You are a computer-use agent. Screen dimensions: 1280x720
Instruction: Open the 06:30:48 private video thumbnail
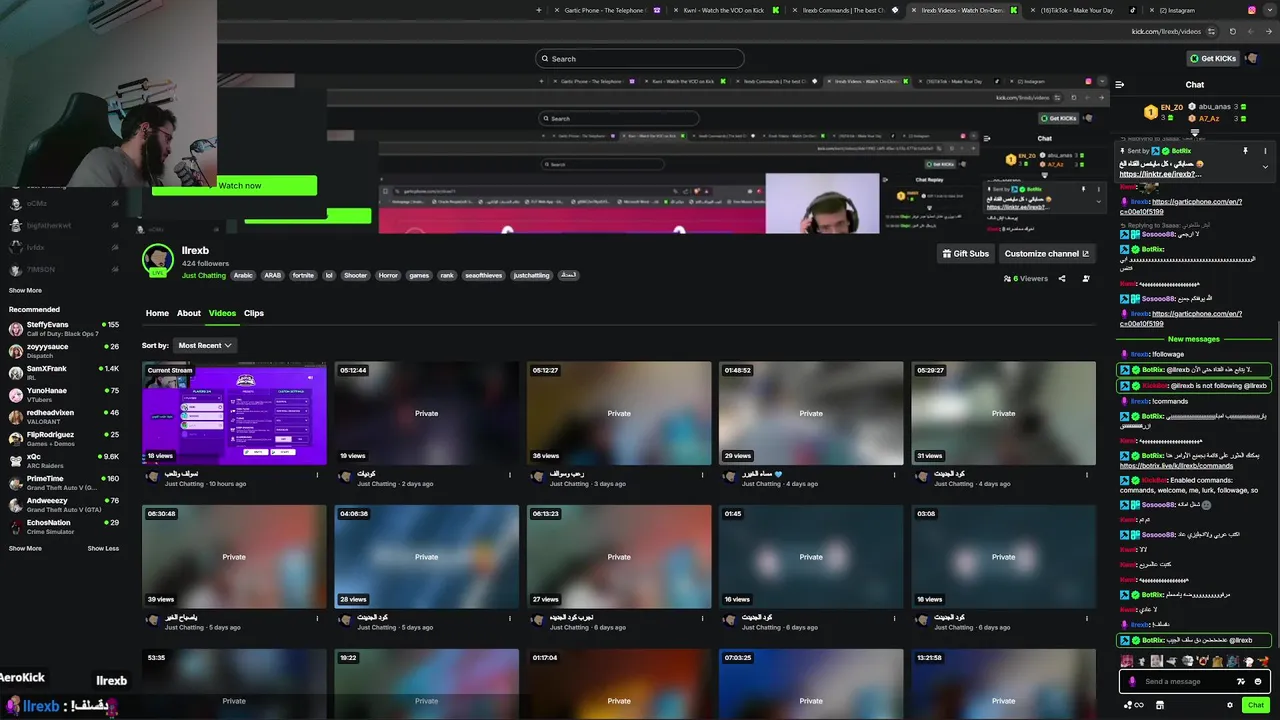(x=234, y=556)
